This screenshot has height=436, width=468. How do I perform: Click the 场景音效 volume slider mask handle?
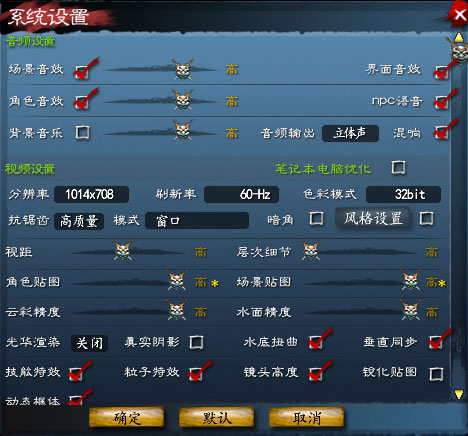tap(183, 69)
